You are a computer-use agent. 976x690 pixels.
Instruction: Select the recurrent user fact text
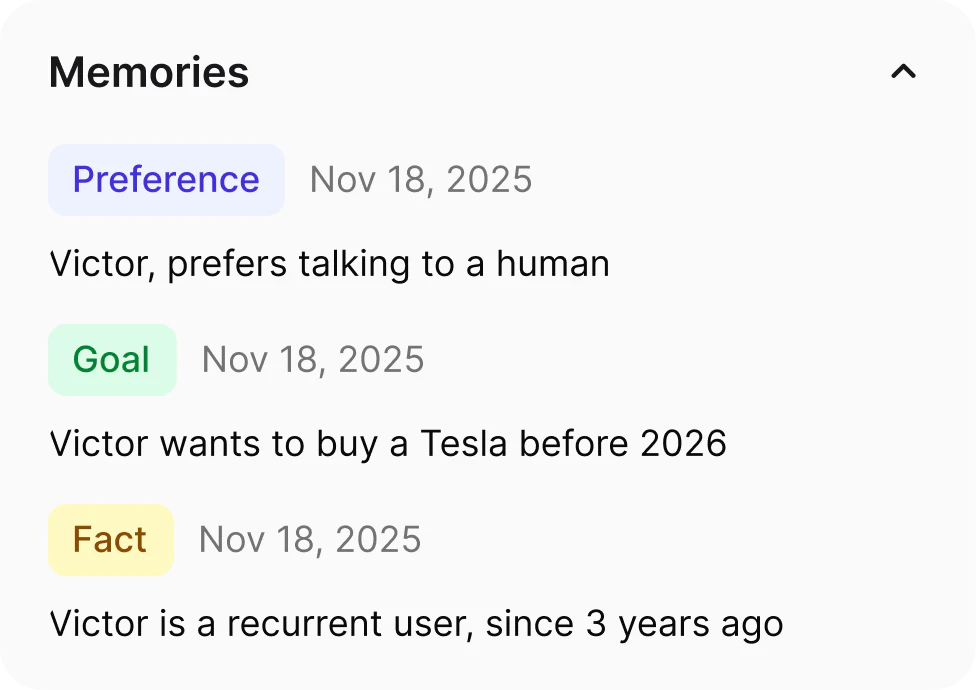coord(416,623)
